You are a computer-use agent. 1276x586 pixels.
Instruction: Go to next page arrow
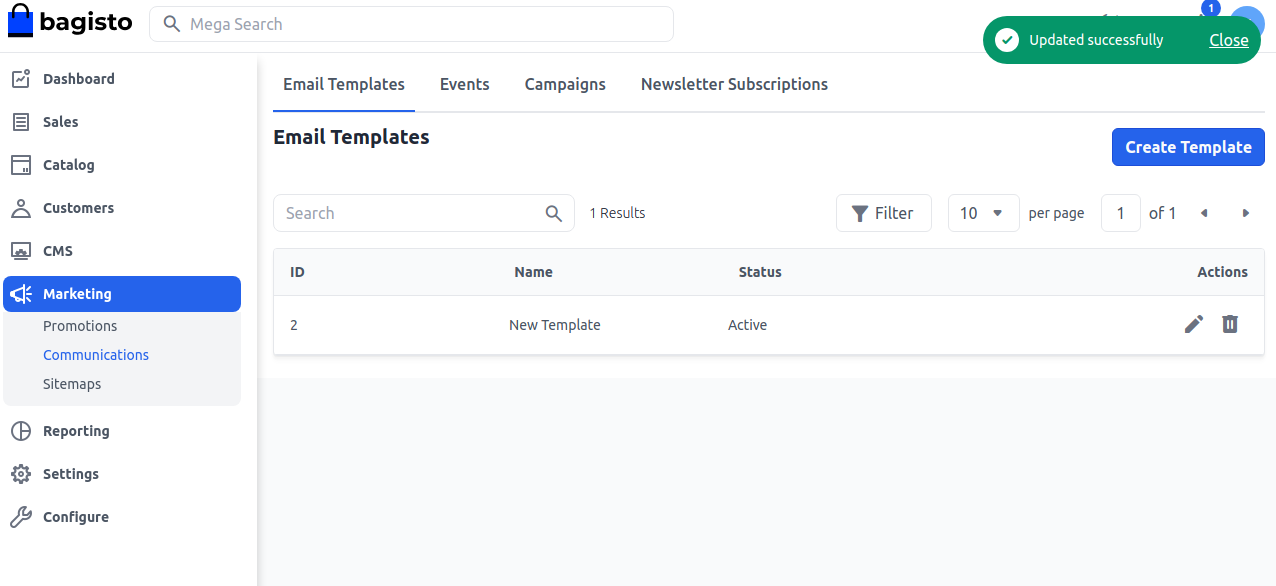tap(1245, 213)
